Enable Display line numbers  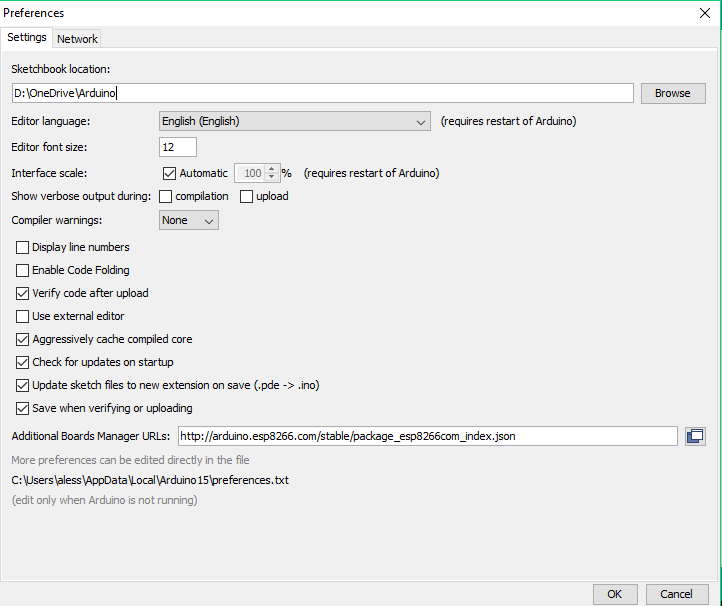pyautogui.click(x=22, y=247)
